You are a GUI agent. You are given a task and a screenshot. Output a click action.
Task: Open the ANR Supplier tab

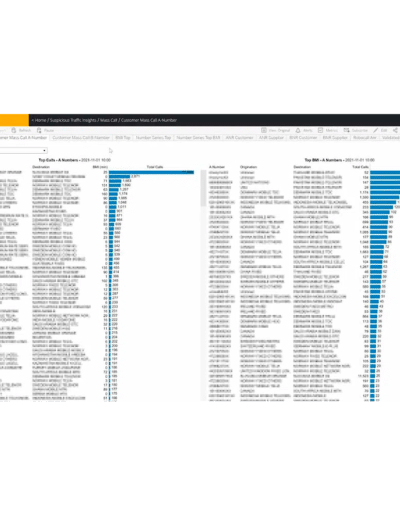[271, 138]
